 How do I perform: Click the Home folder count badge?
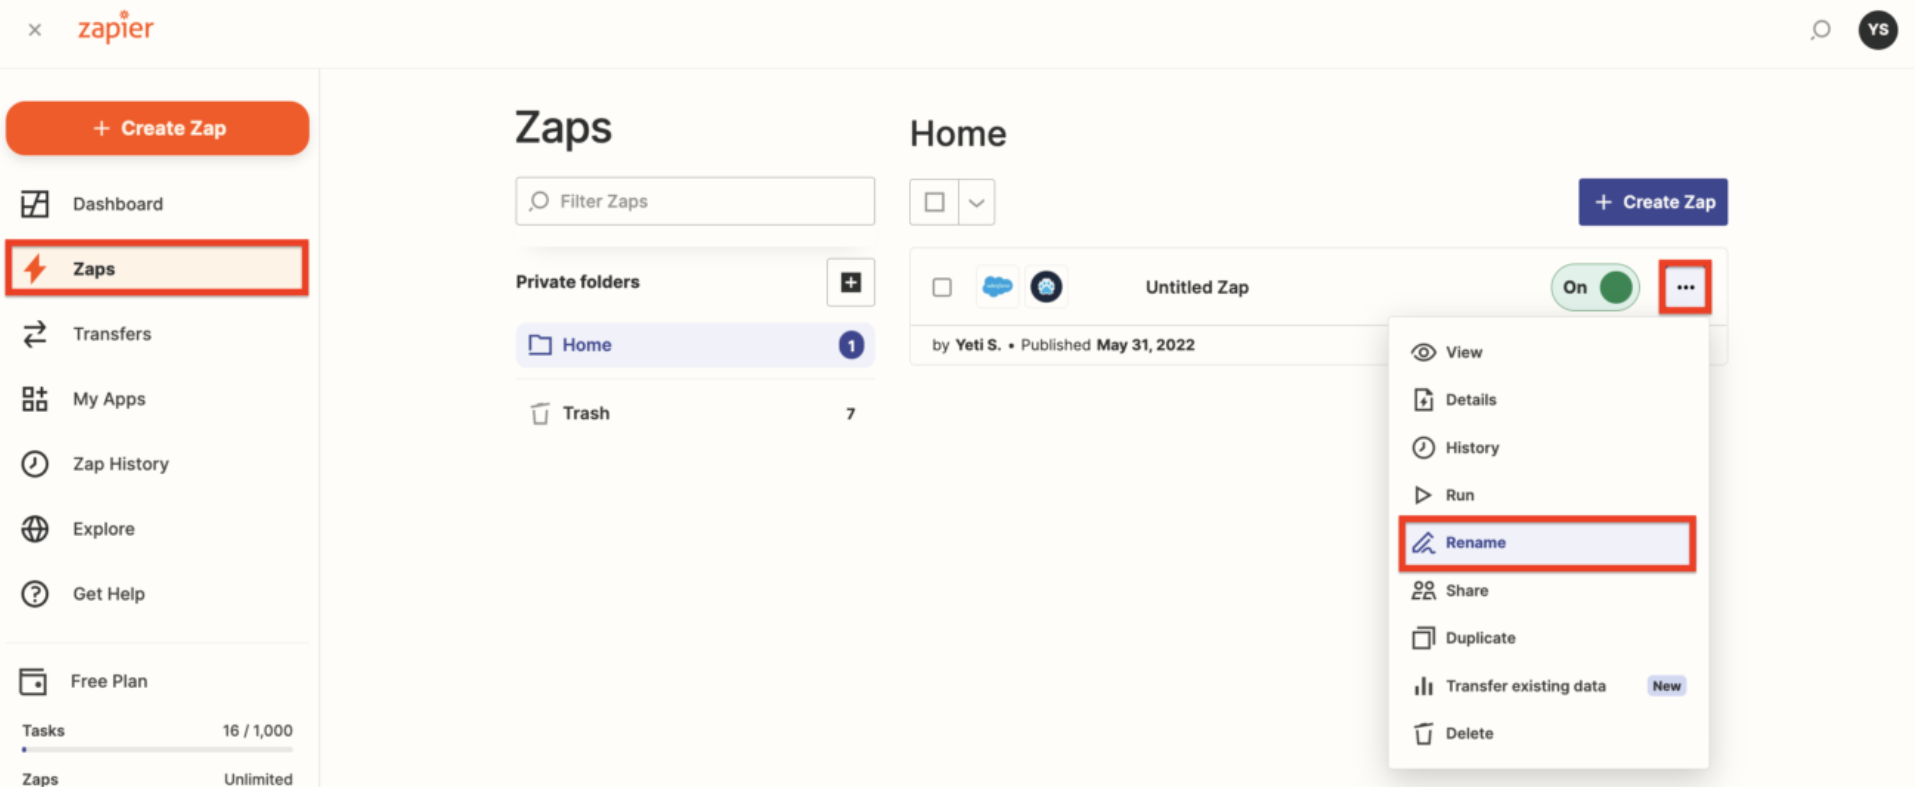point(851,345)
